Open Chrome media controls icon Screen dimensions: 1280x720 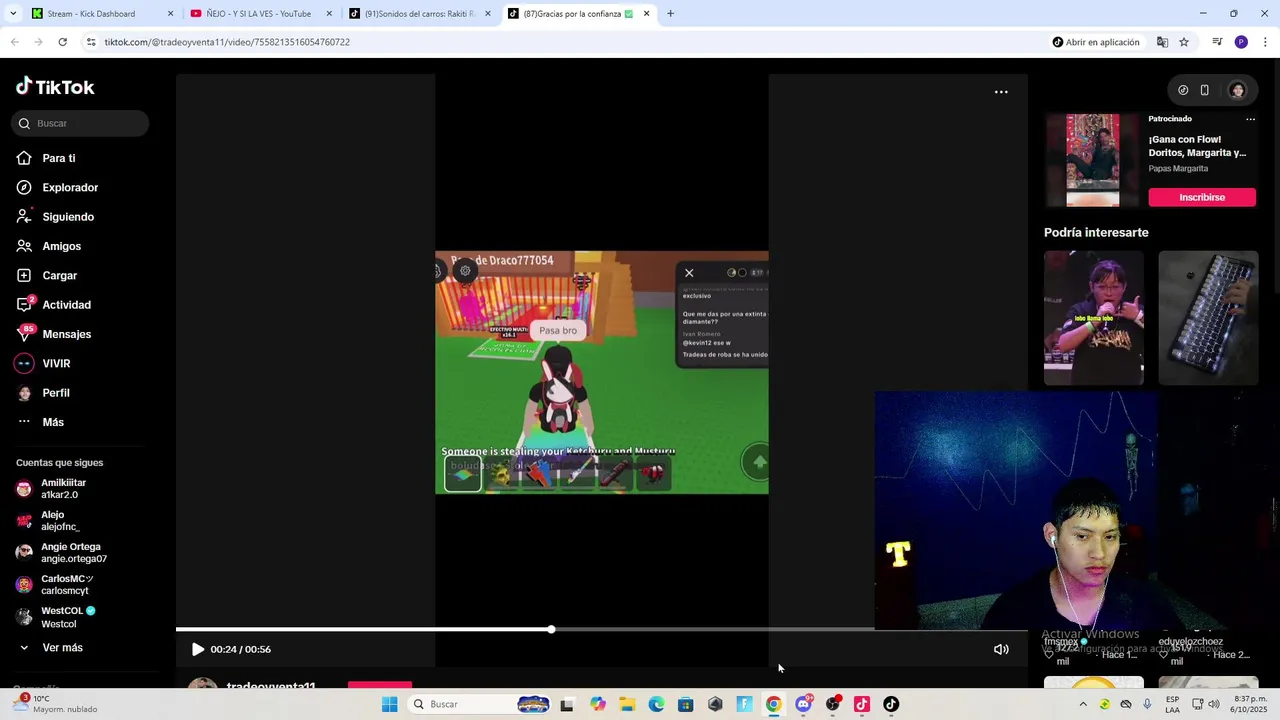(1217, 42)
